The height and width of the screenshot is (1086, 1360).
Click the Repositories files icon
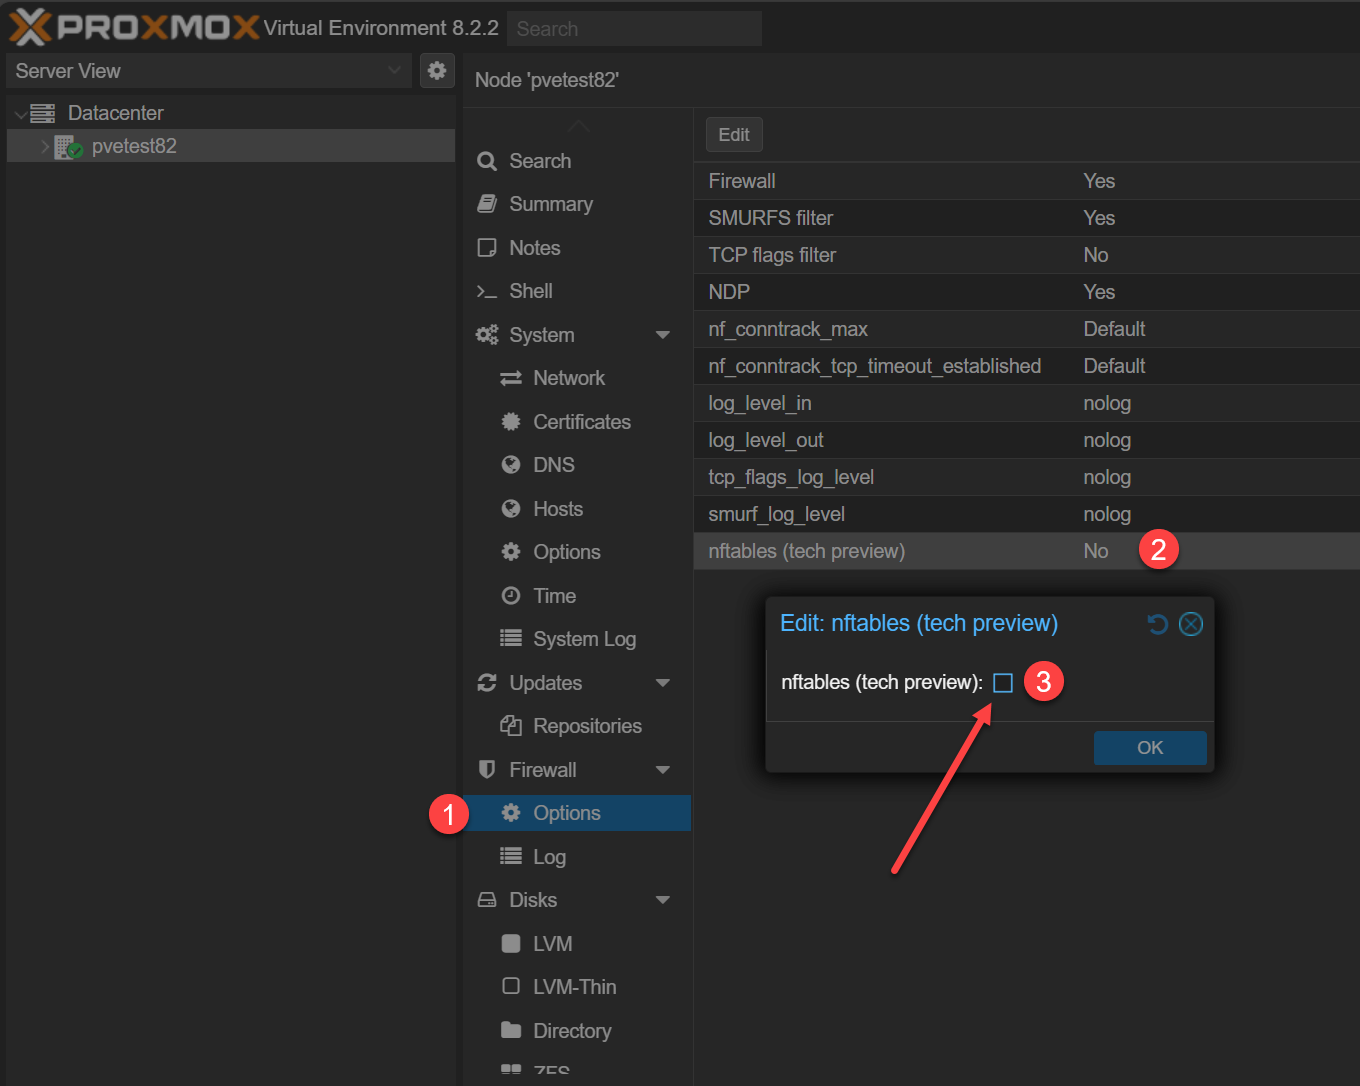[511, 726]
